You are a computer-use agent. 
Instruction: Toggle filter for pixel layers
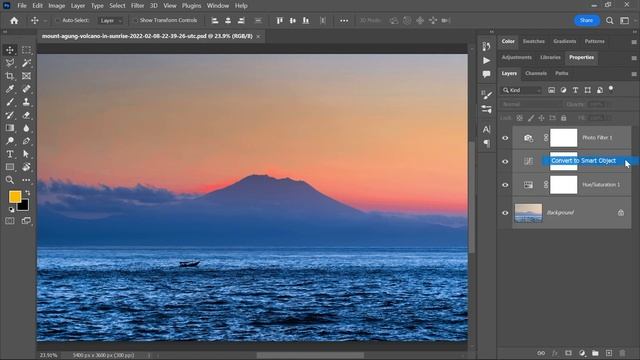coord(551,90)
